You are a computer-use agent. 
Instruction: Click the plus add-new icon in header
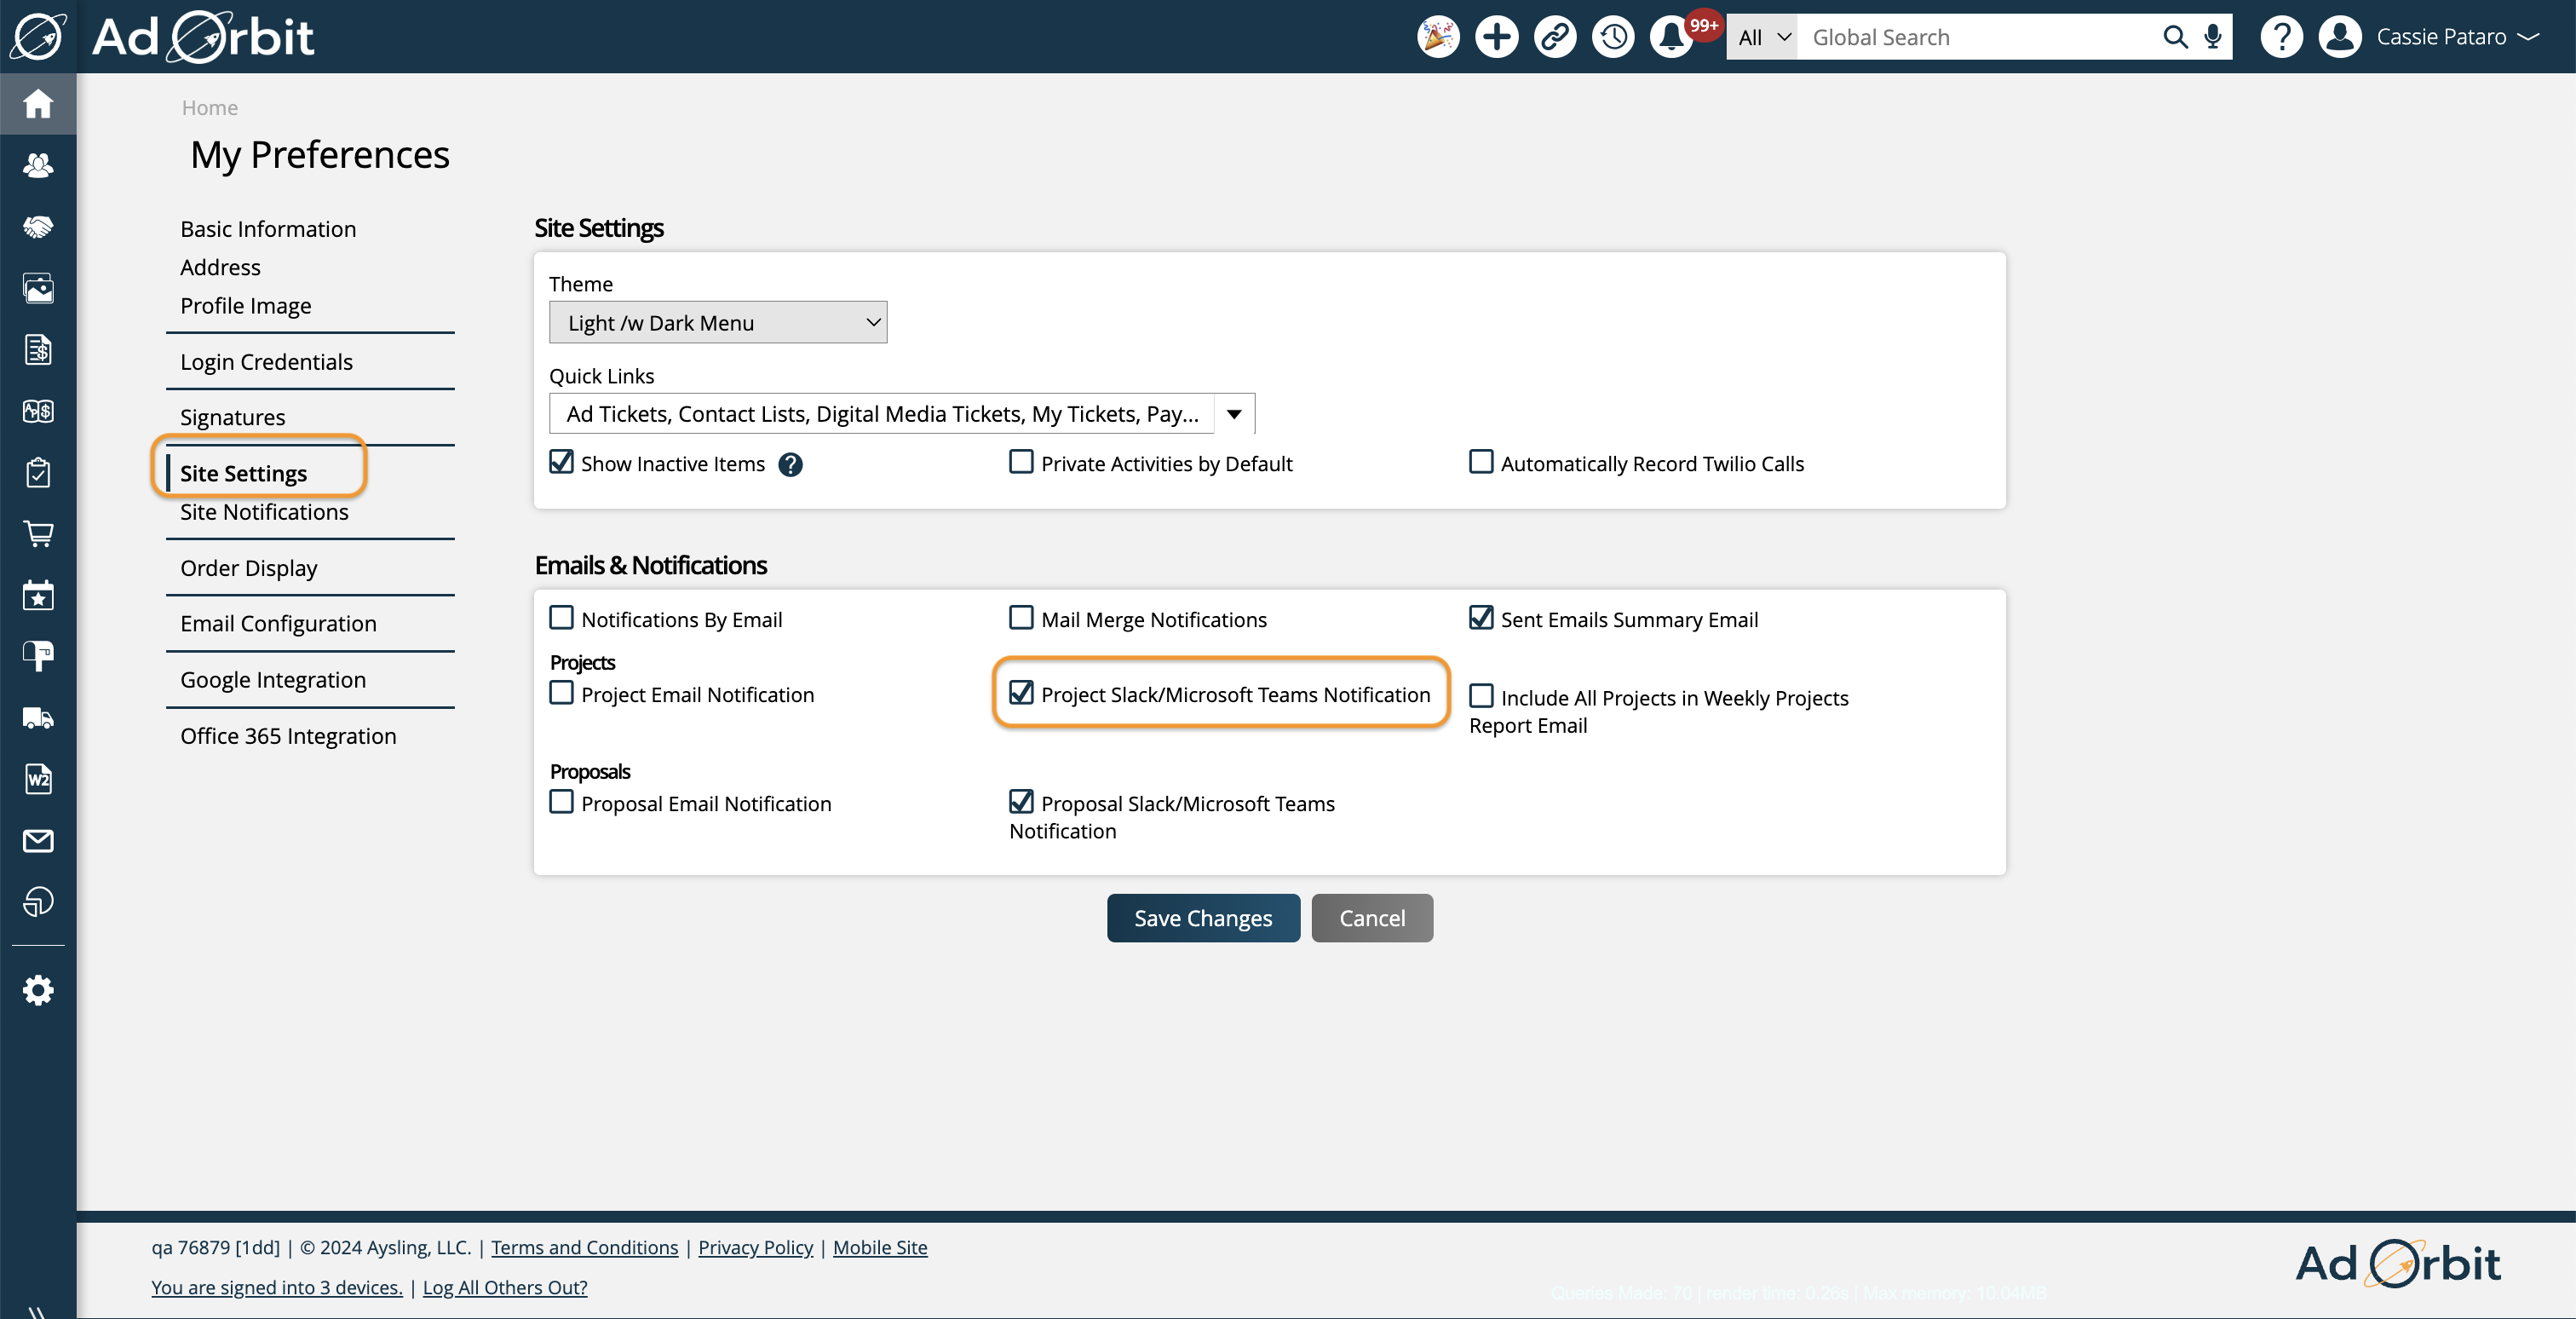tap(1496, 37)
